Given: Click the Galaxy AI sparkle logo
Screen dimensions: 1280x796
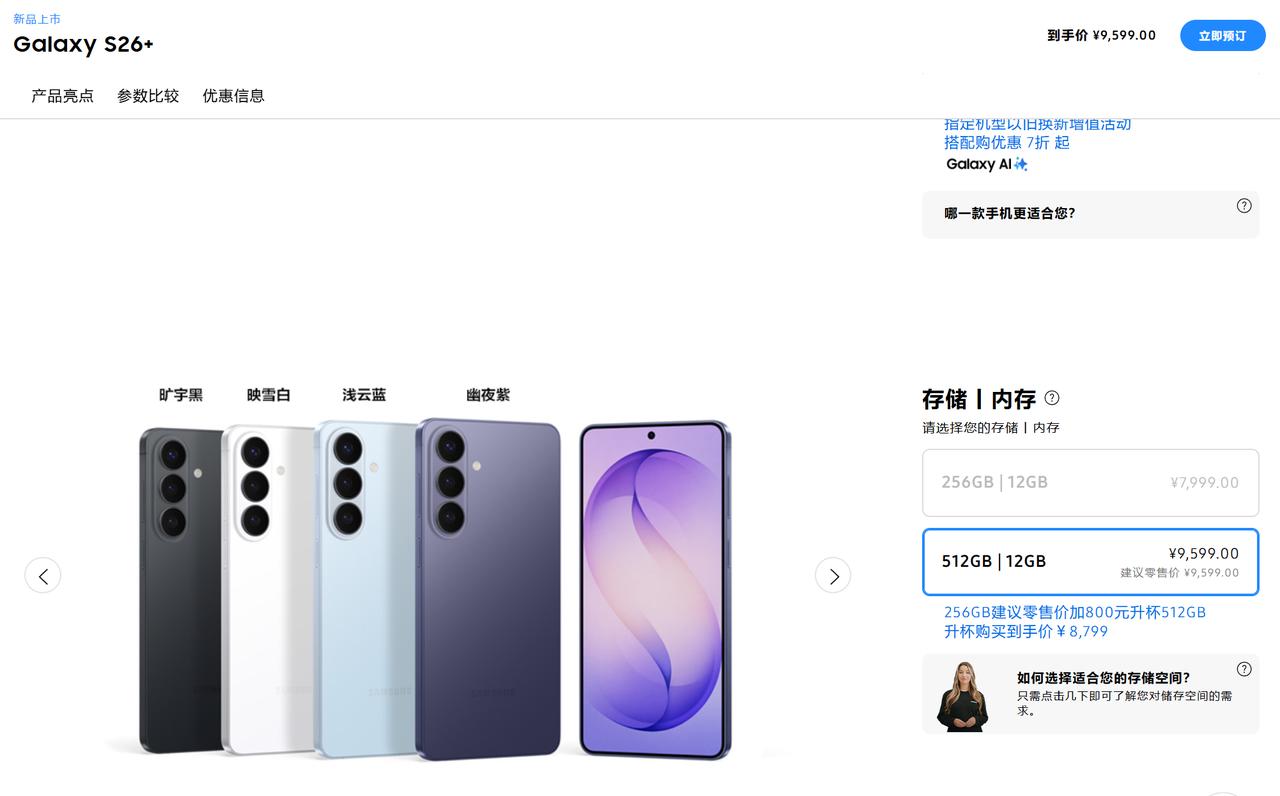Looking at the screenshot, I should [x=987, y=164].
